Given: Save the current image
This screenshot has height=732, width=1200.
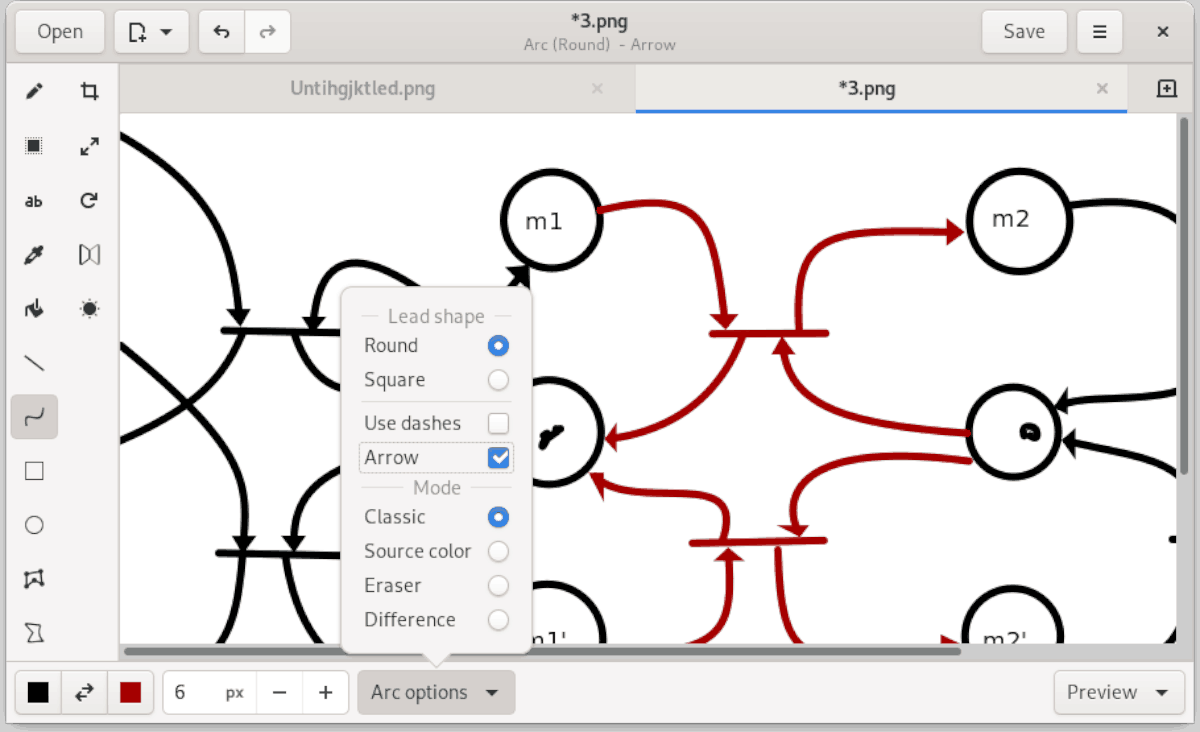Looking at the screenshot, I should pos(1024,31).
